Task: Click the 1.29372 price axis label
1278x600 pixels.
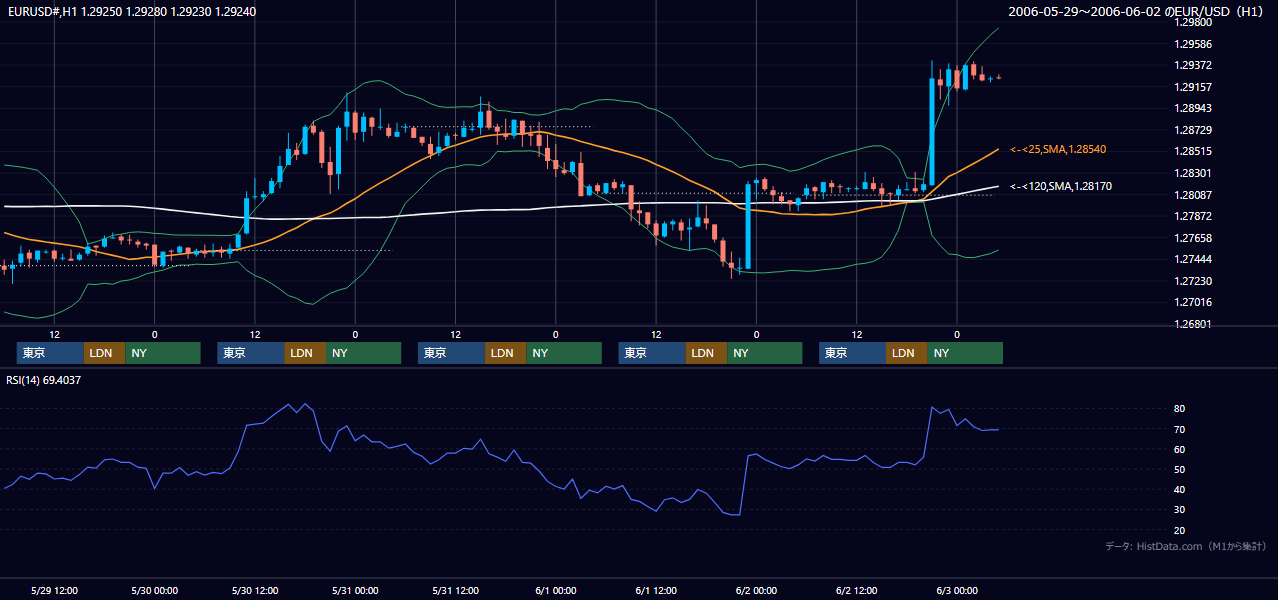Action: pos(1192,65)
